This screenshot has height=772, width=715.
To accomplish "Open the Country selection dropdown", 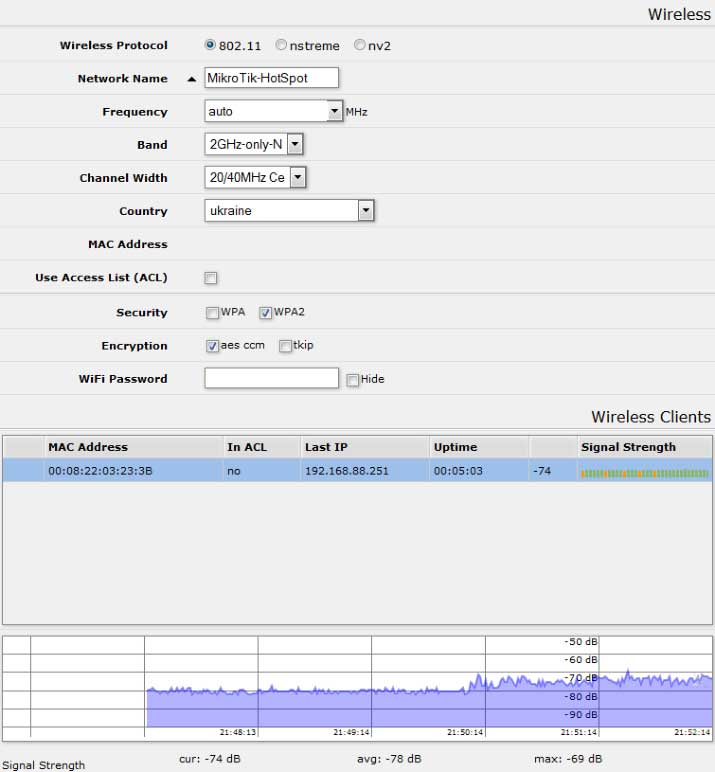I will tap(366, 211).
